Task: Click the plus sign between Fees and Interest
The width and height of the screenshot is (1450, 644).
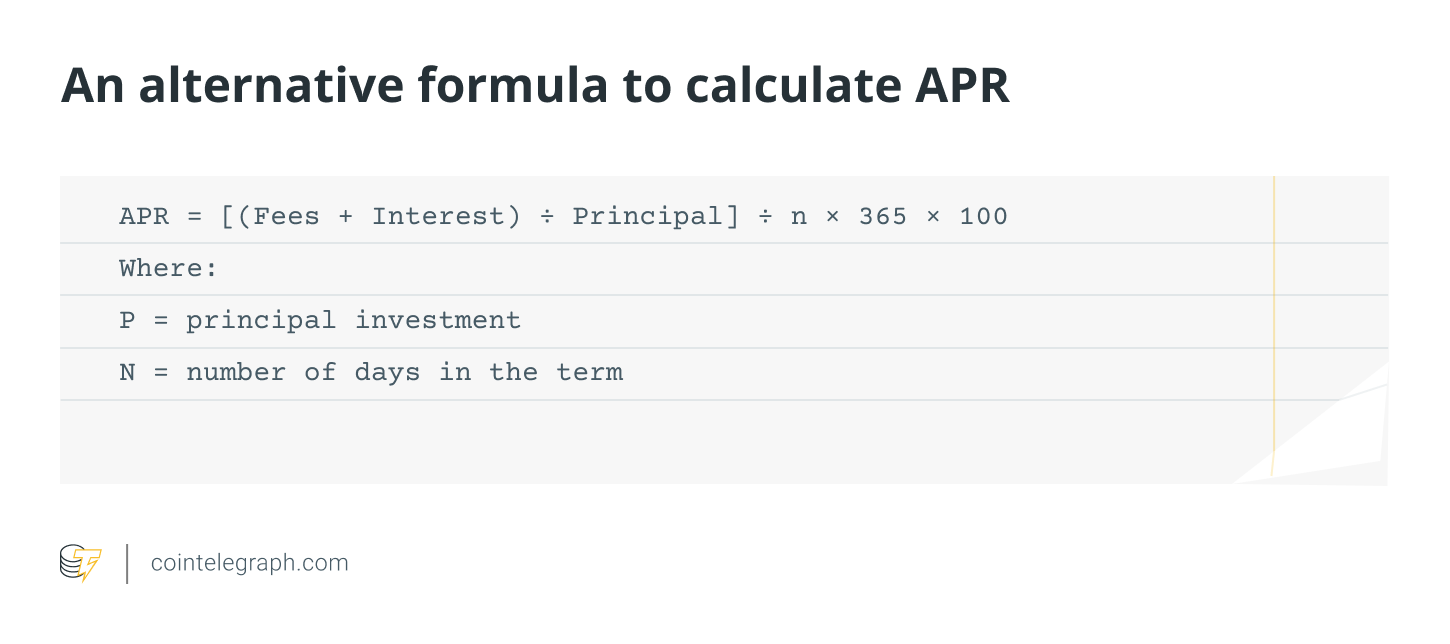Action: click(x=346, y=216)
